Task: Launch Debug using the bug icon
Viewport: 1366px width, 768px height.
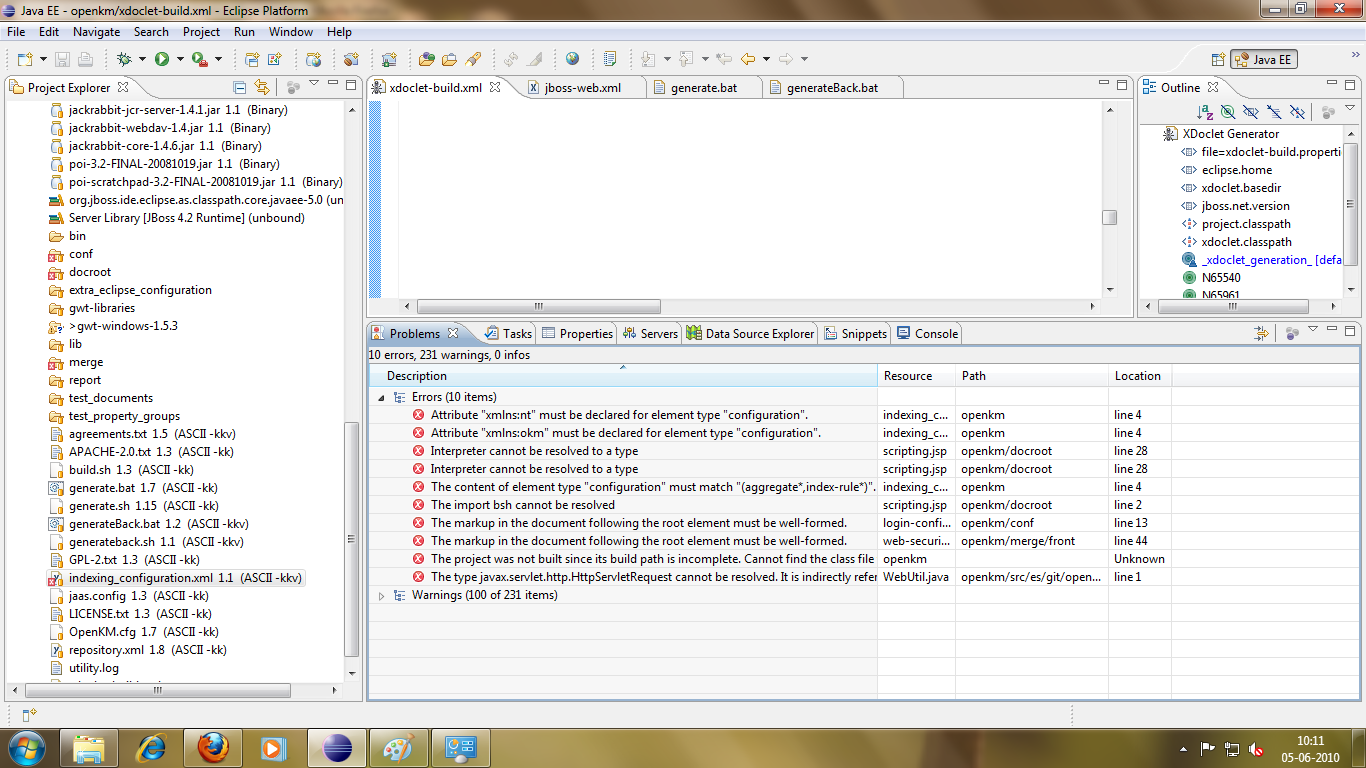Action: point(124,59)
